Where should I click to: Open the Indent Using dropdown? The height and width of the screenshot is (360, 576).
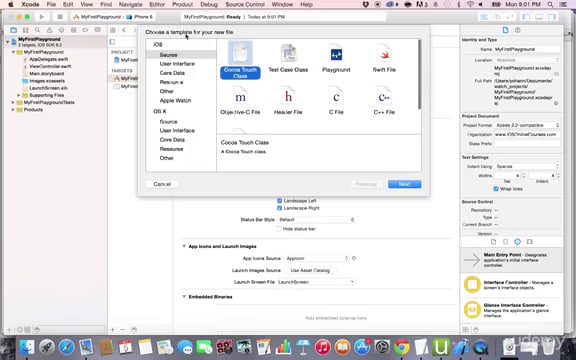[527, 166]
